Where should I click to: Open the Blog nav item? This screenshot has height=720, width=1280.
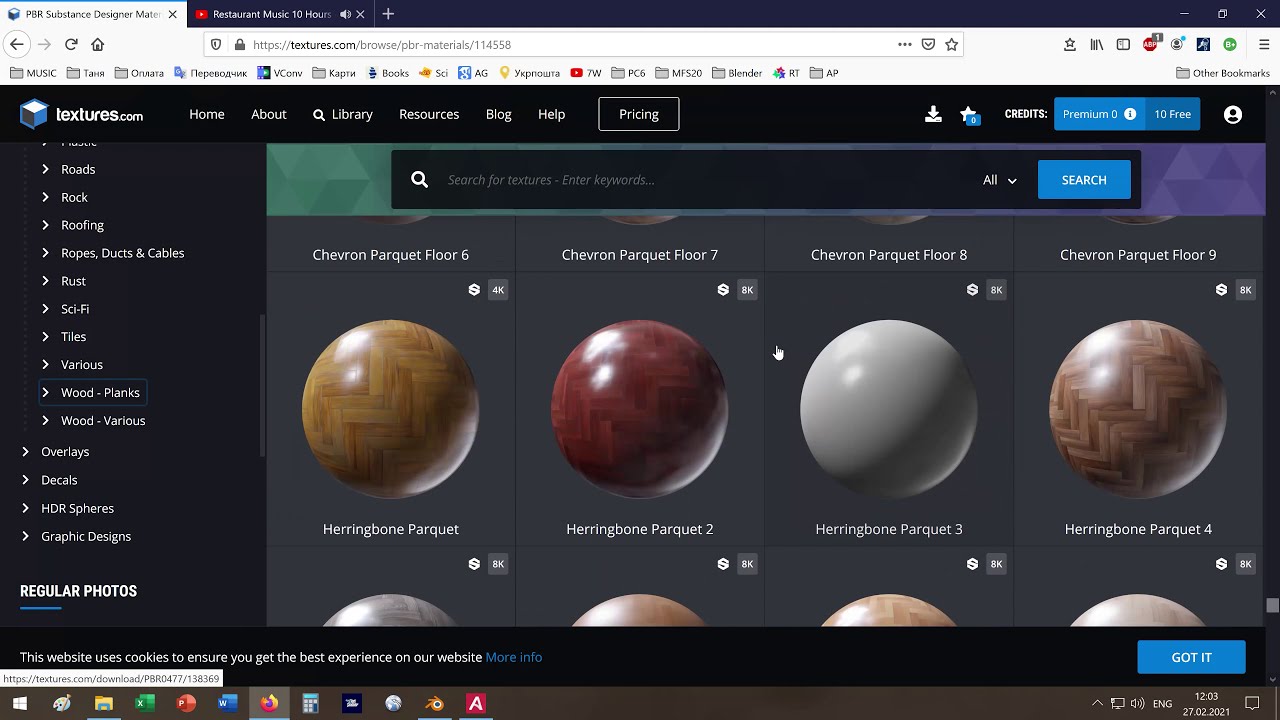498,114
